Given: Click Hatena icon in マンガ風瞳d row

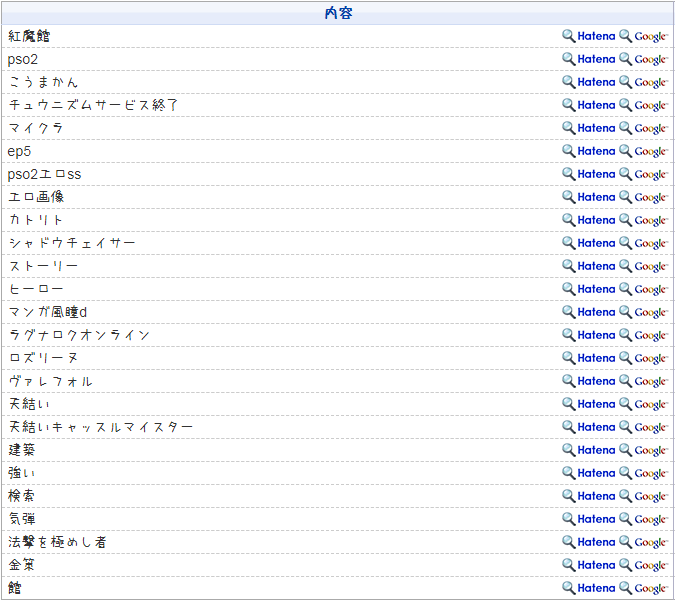Looking at the screenshot, I should click(x=589, y=312).
